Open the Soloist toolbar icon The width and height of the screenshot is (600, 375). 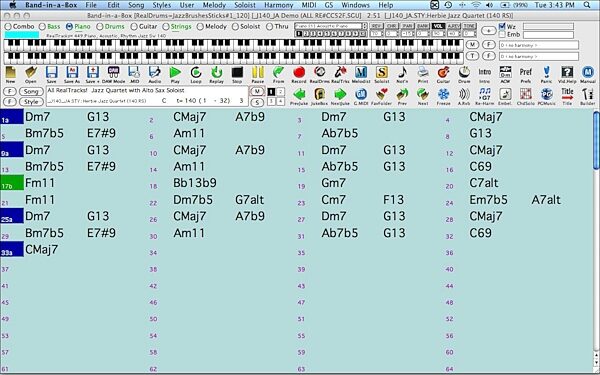click(382, 74)
